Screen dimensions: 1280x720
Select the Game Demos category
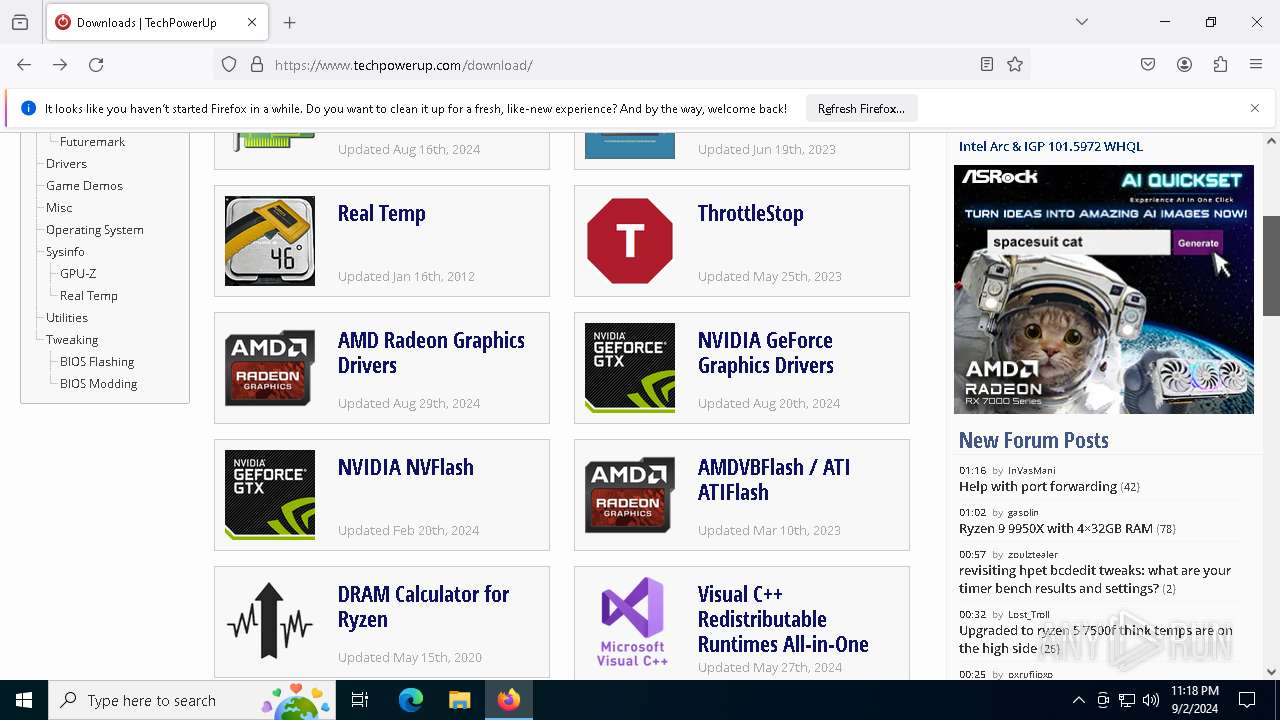click(x=84, y=186)
